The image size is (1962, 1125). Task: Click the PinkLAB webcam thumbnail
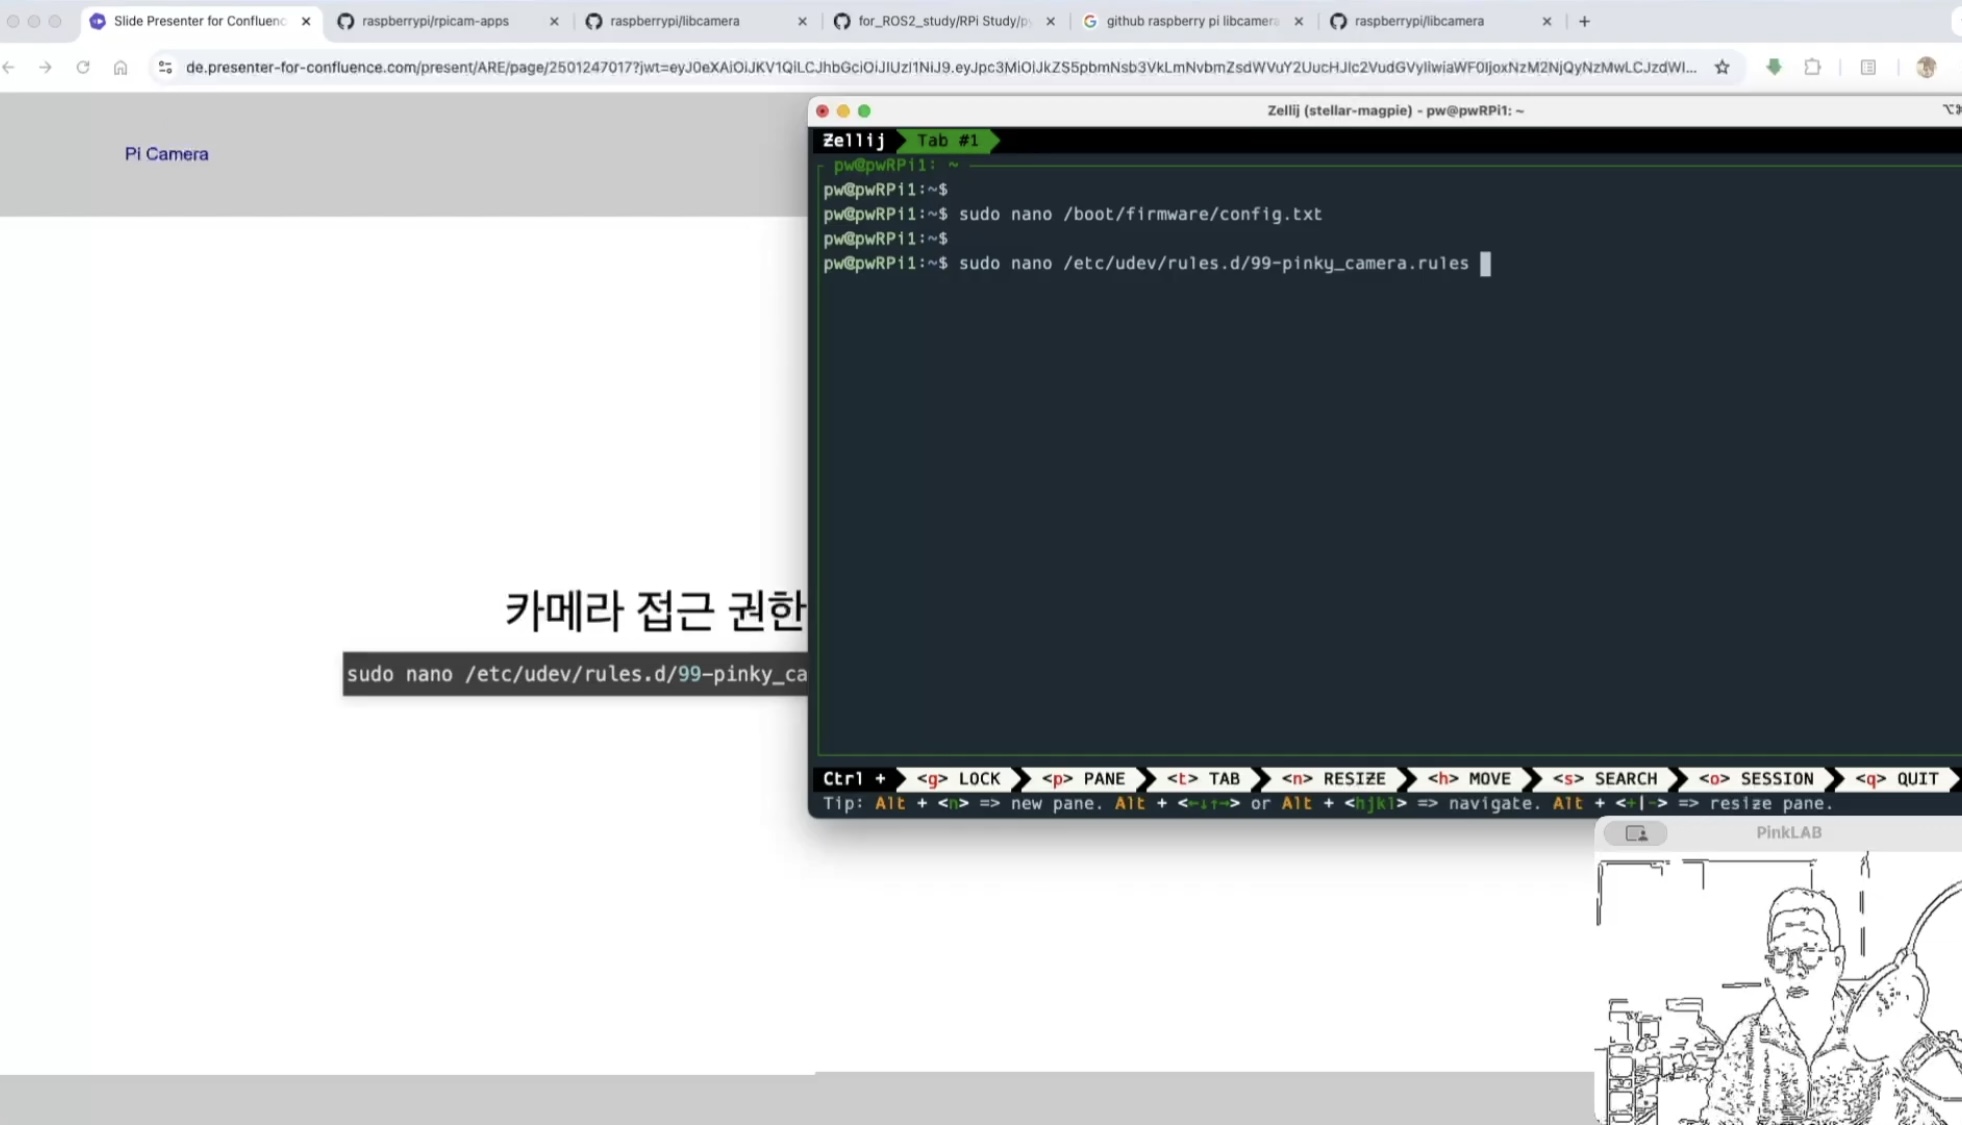pyautogui.click(x=1780, y=988)
